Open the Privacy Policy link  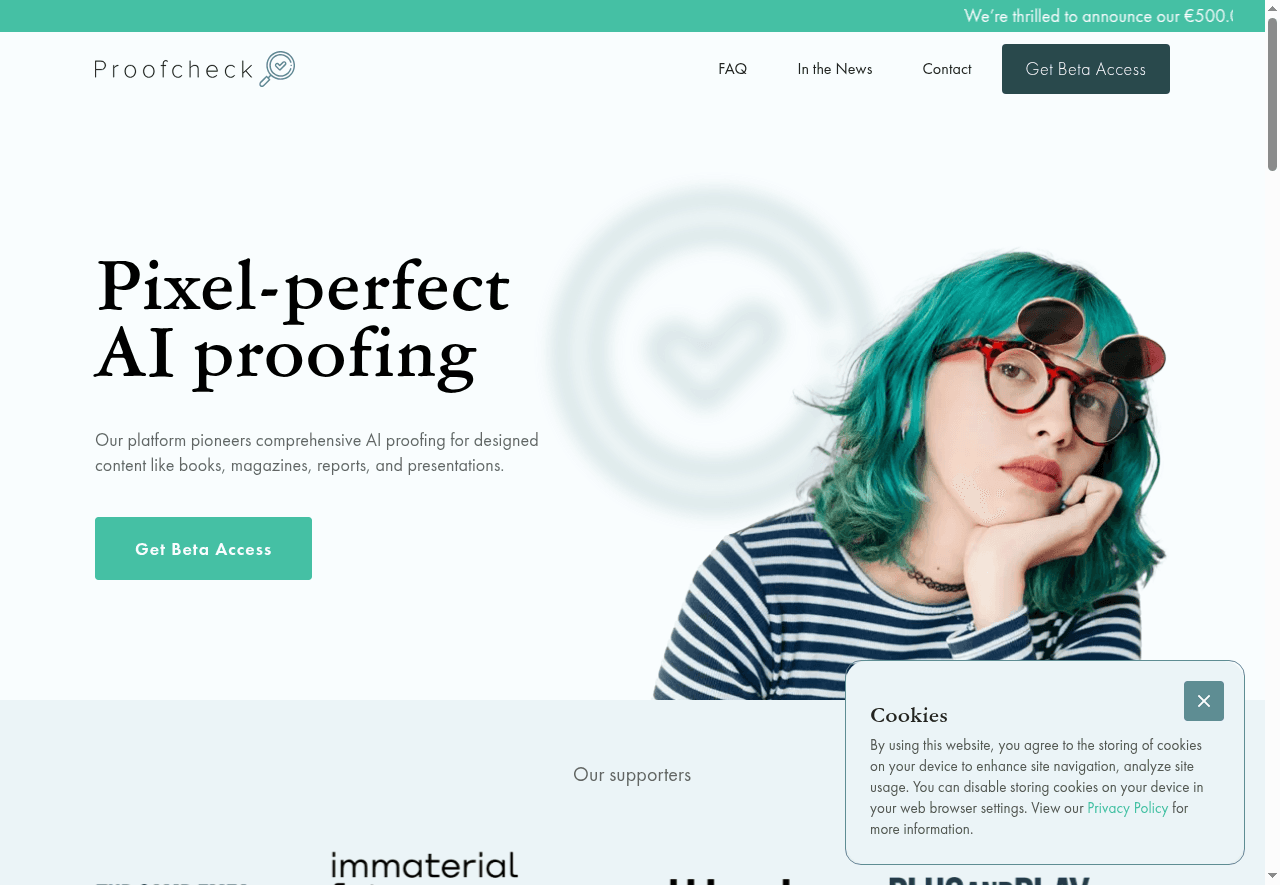click(1127, 808)
